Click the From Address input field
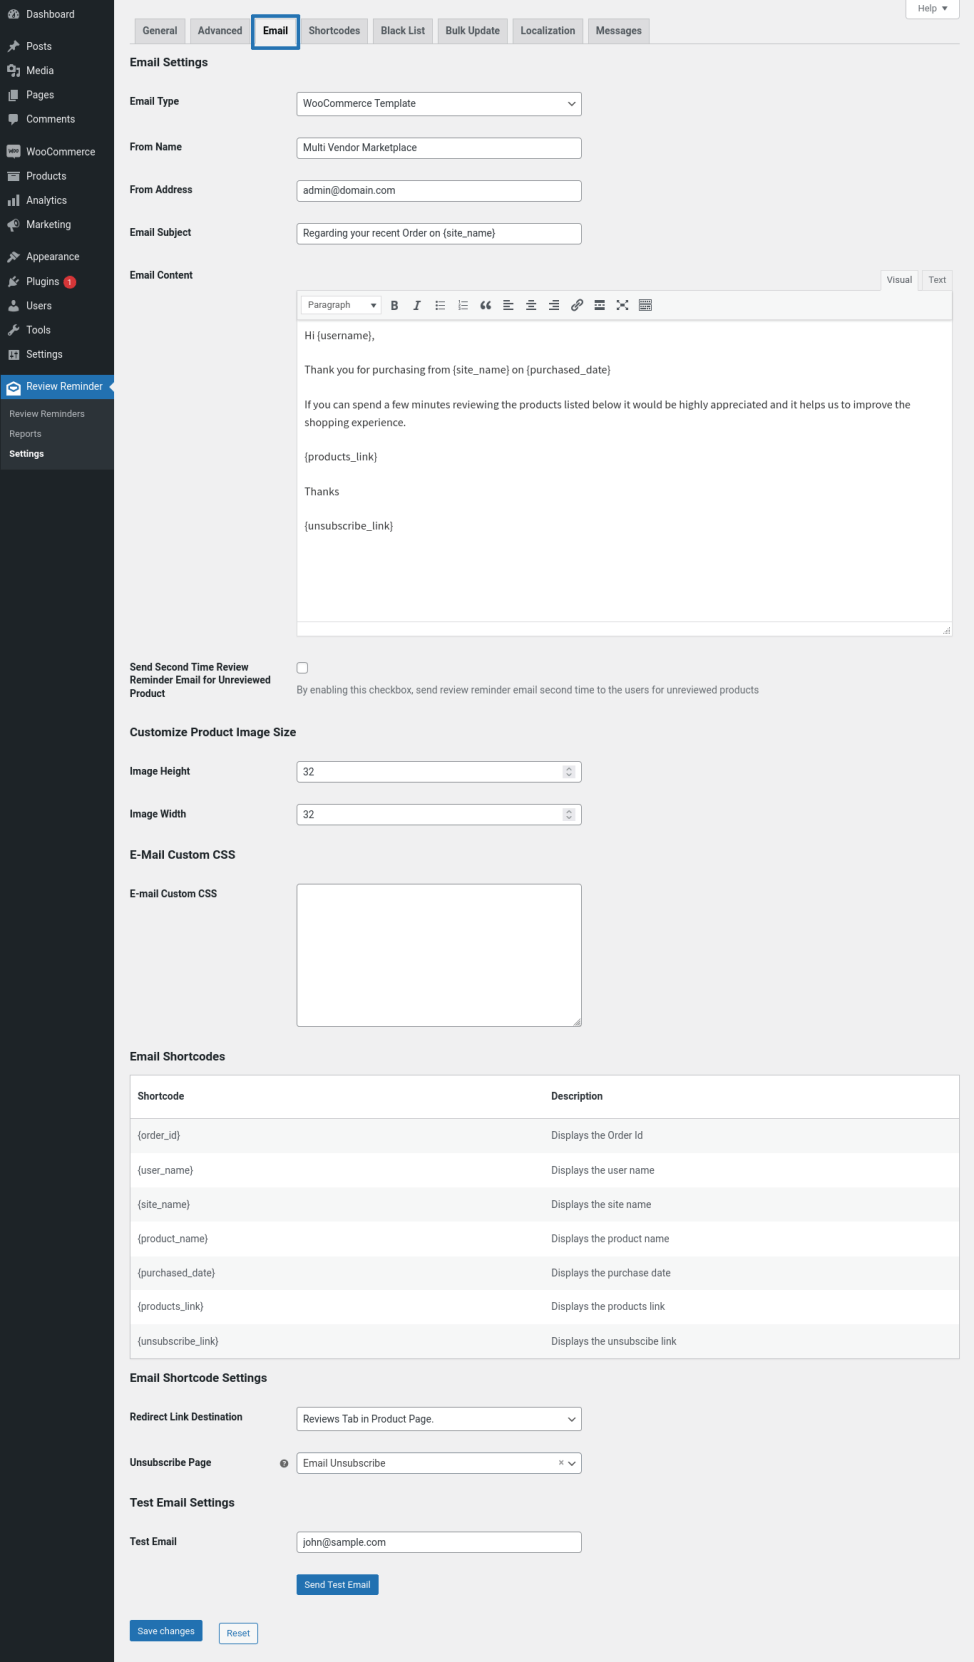Viewport: 974px width, 1662px height. (x=439, y=191)
